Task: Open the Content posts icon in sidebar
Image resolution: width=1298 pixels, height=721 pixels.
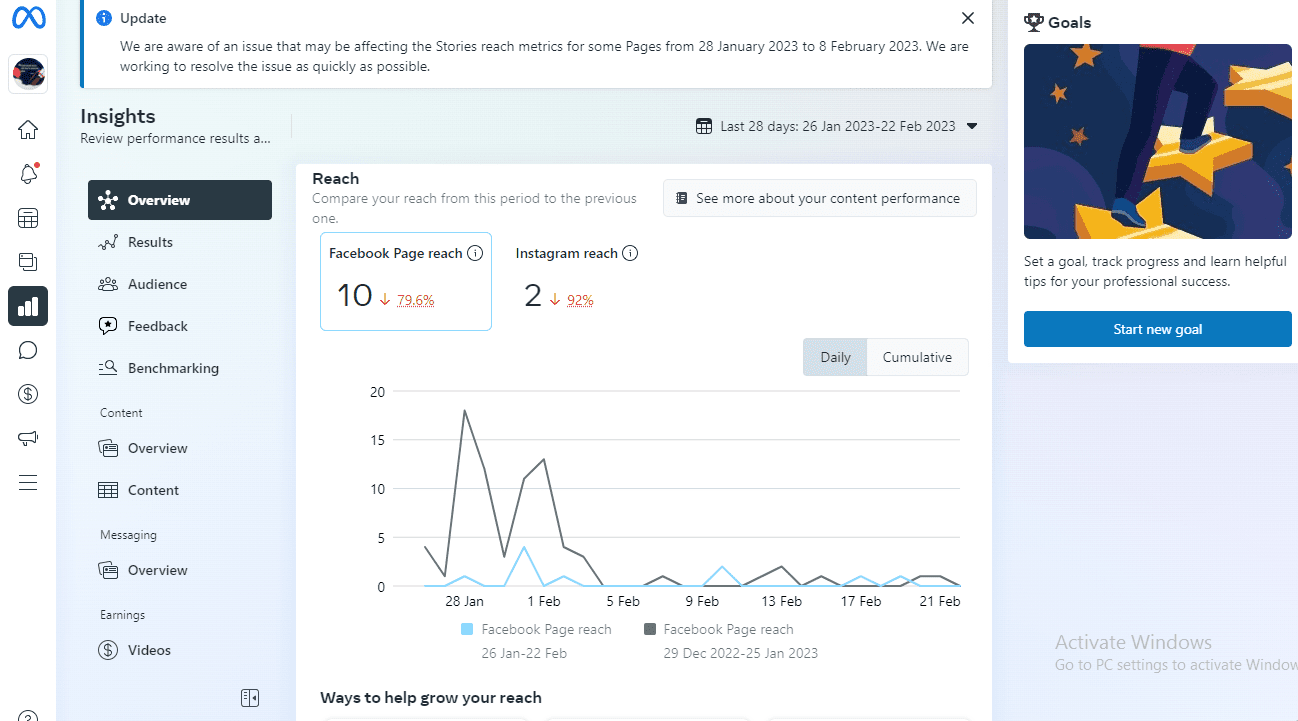Action: (28, 262)
